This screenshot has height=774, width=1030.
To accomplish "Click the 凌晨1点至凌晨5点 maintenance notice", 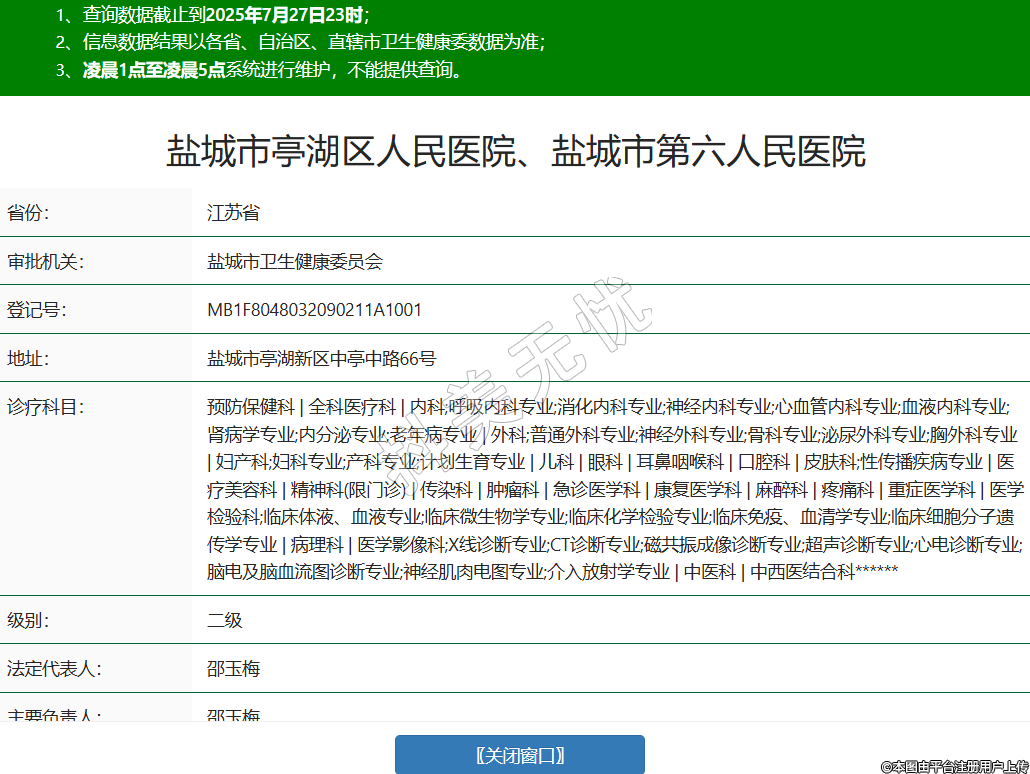I will pos(153,70).
